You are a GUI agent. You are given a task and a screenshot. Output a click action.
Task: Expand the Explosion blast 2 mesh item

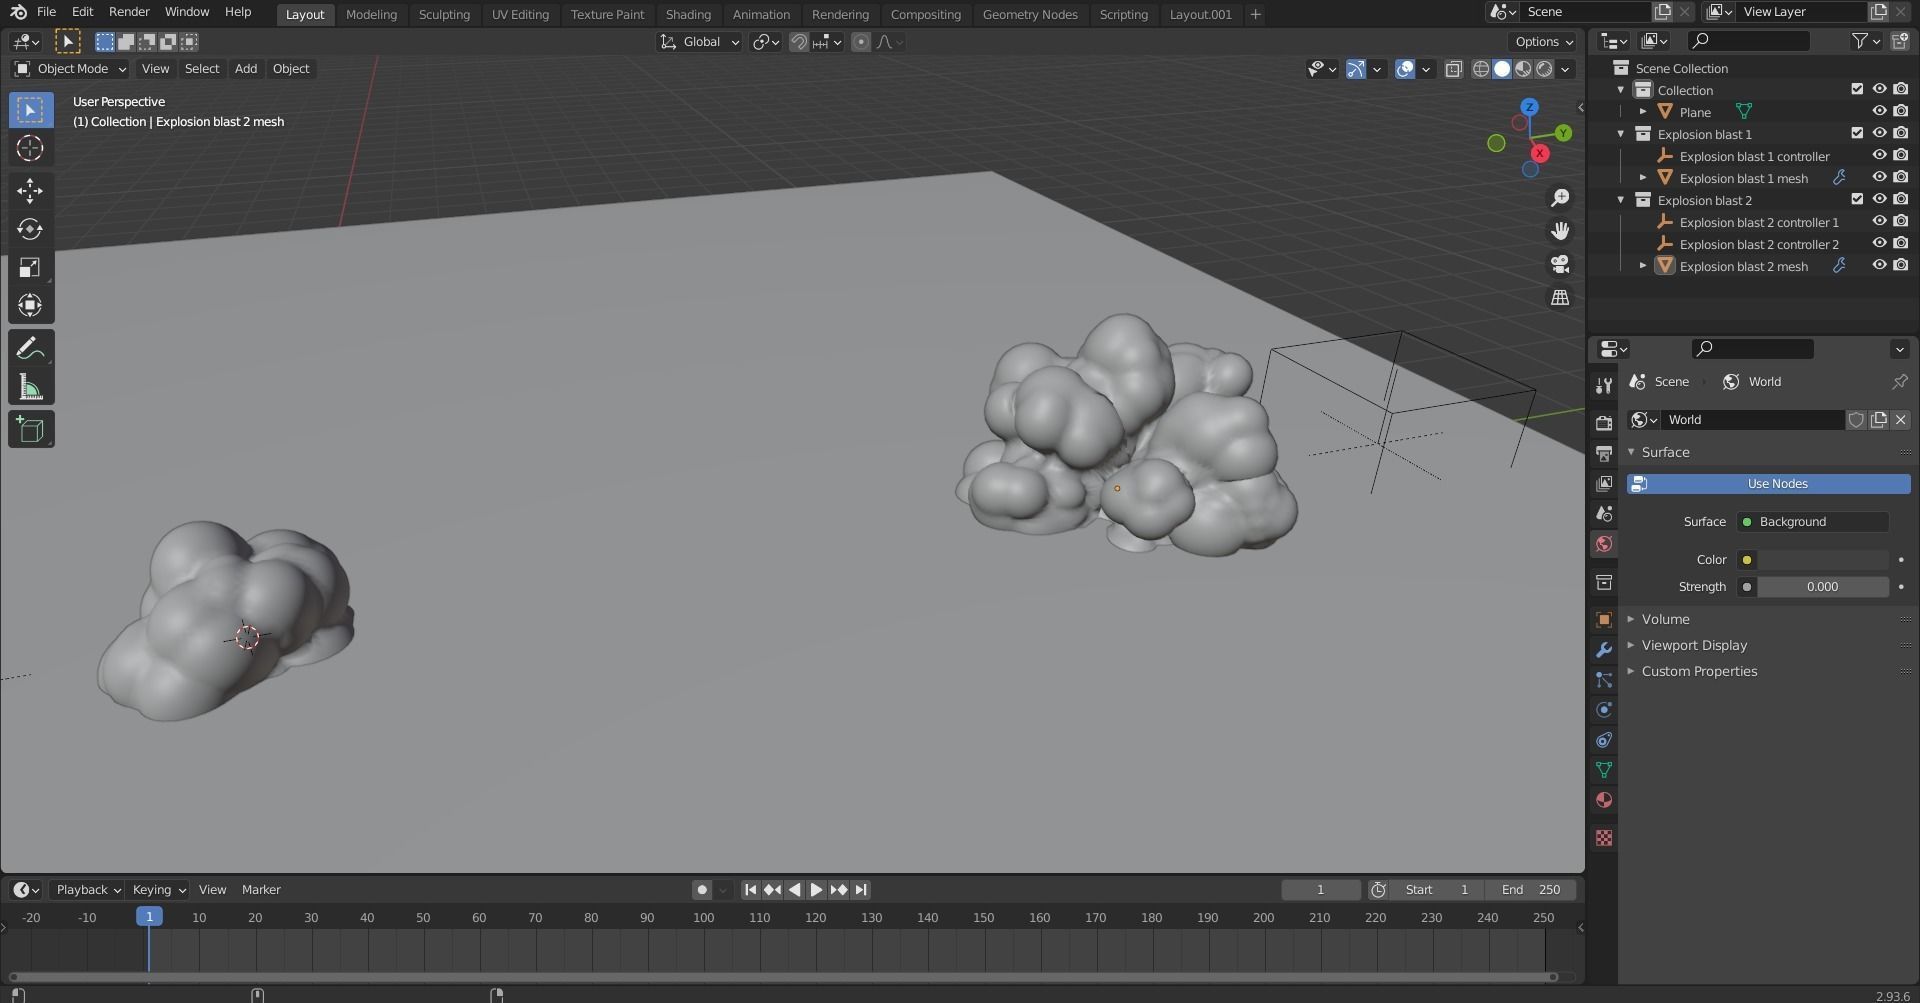(x=1644, y=265)
